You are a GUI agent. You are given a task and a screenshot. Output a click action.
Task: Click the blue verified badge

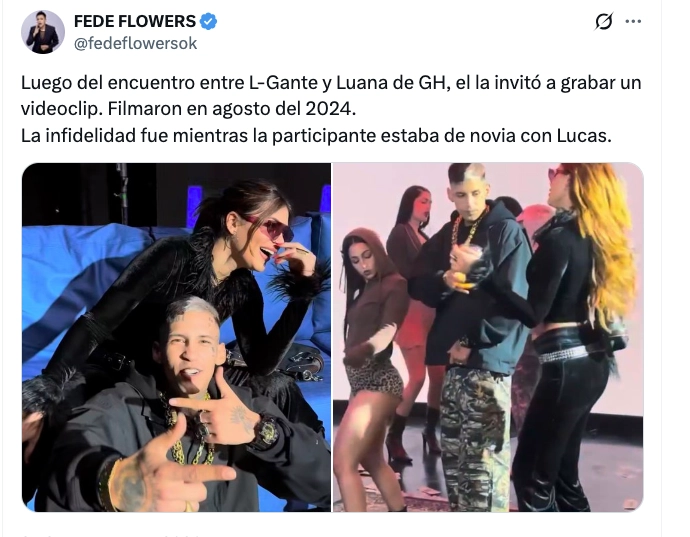tap(209, 21)
